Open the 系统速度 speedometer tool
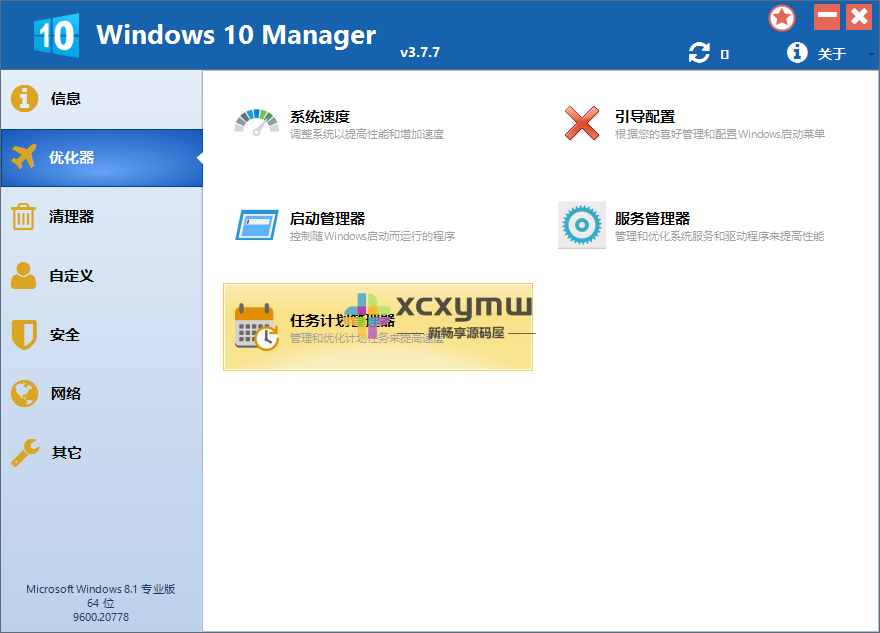880x633 pixels. [x=256, y=123]
